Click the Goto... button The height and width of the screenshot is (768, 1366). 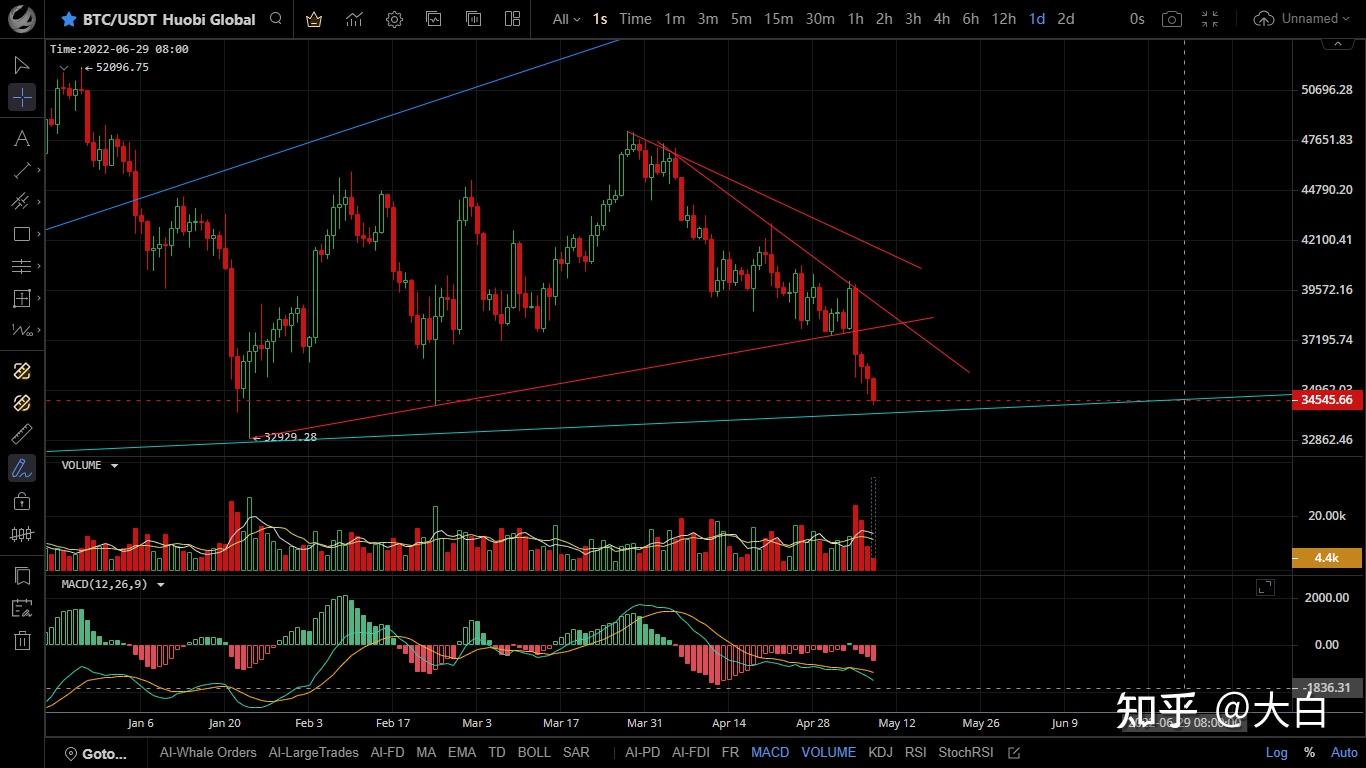[x=96, y=753]
